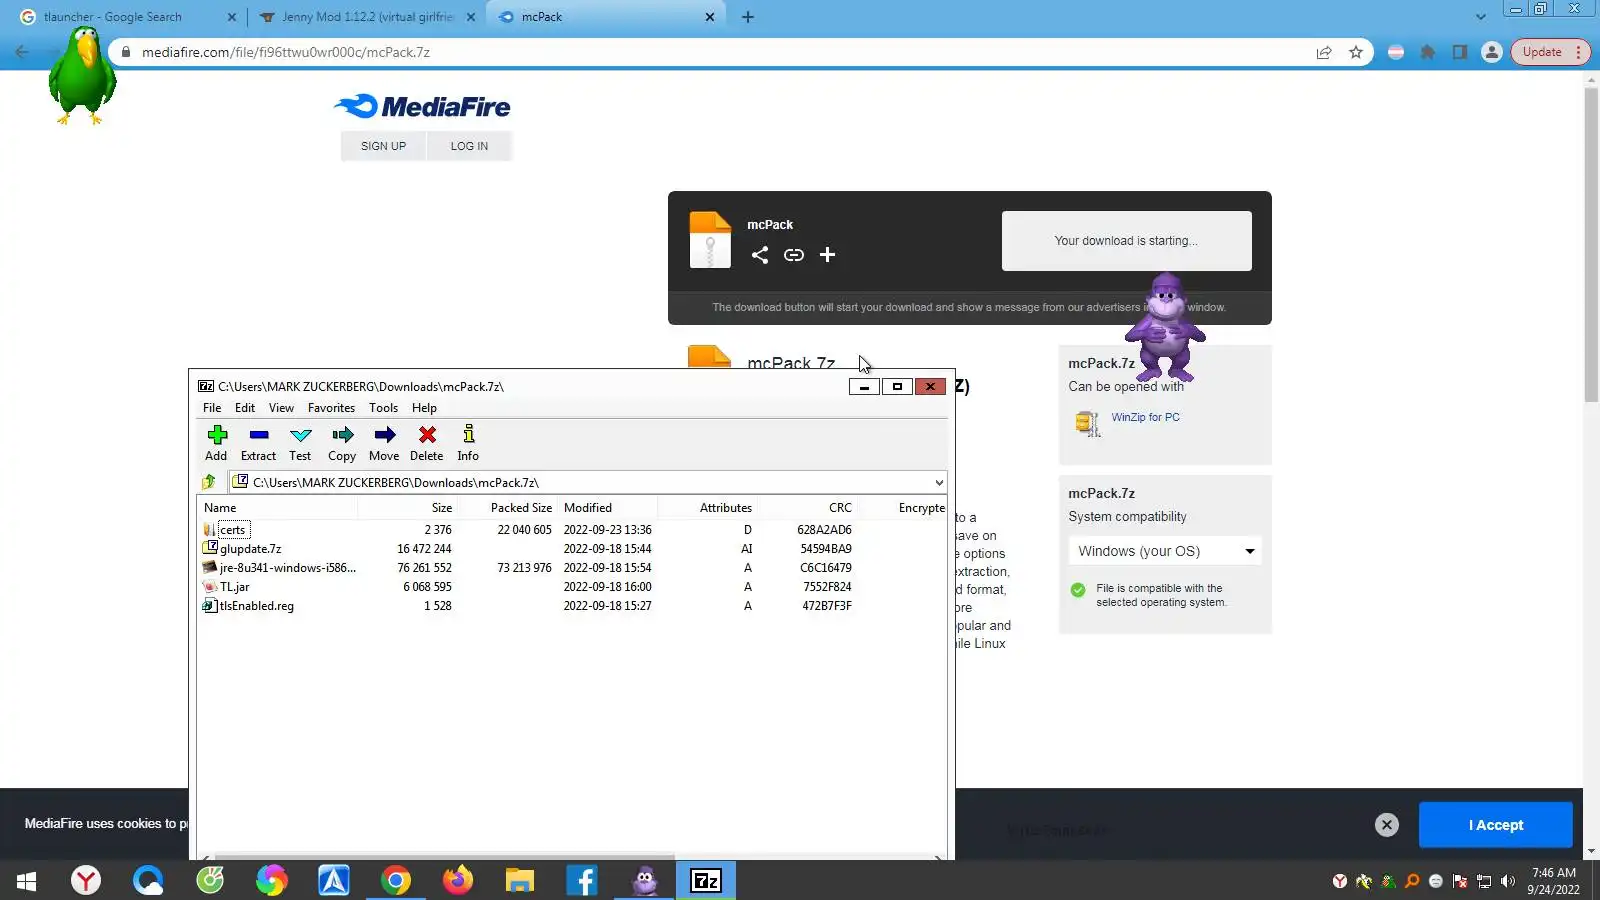The image size is (1600, 900).
Task: Click the webpage vertical scrollbar thumb
Action: pyautogui.click(x=1591, y=245)
